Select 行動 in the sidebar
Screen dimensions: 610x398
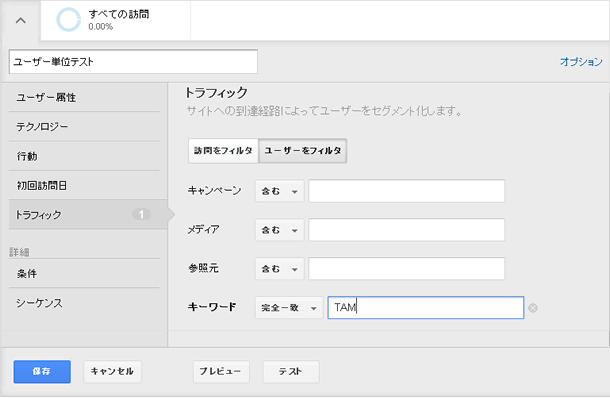84,156
